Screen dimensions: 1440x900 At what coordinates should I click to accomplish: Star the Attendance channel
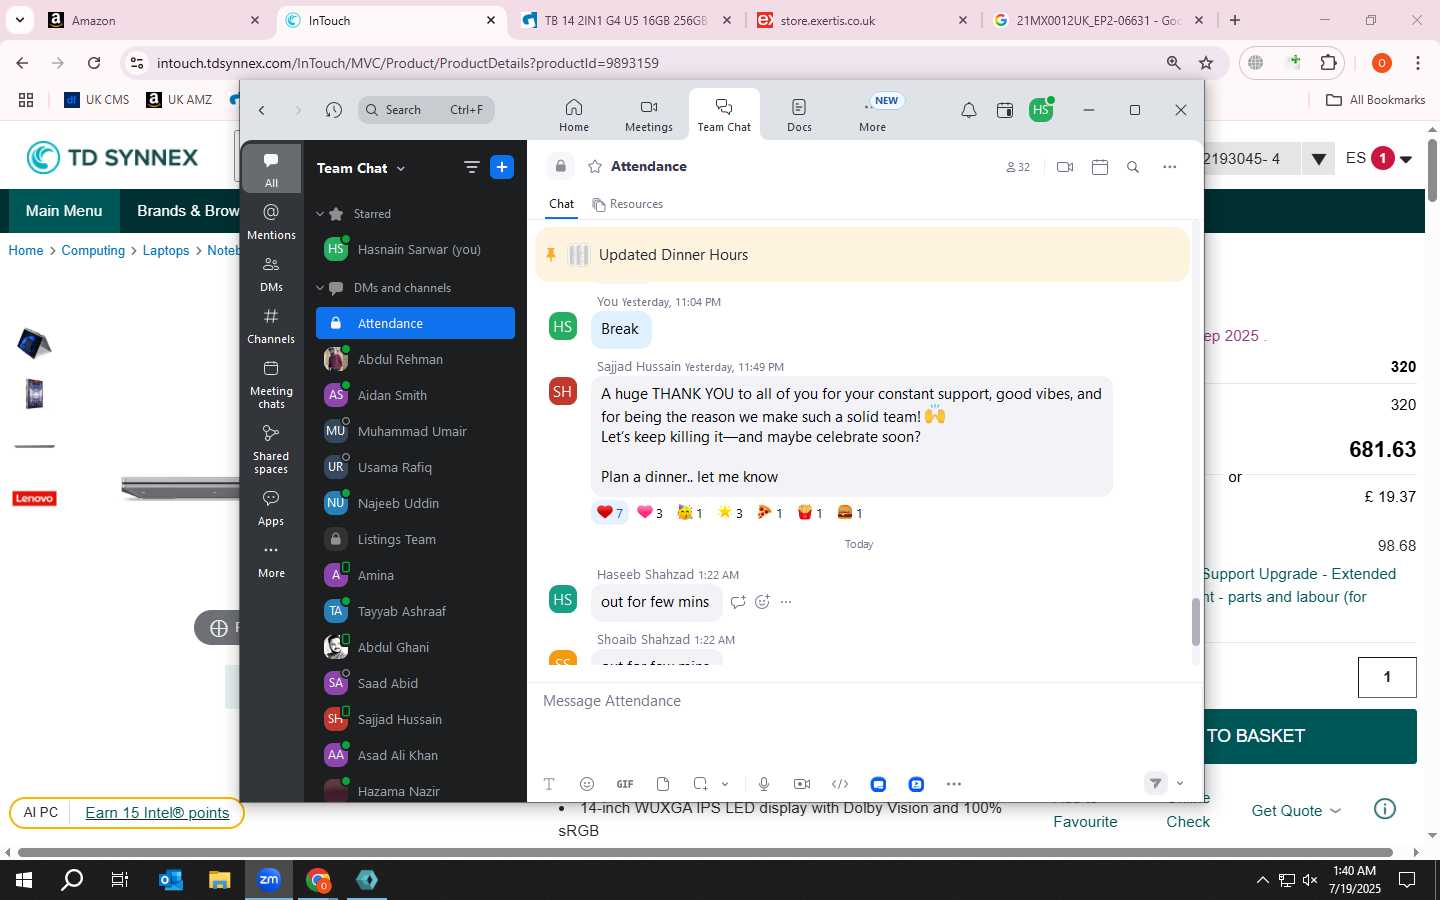click(x=595, y=166)
